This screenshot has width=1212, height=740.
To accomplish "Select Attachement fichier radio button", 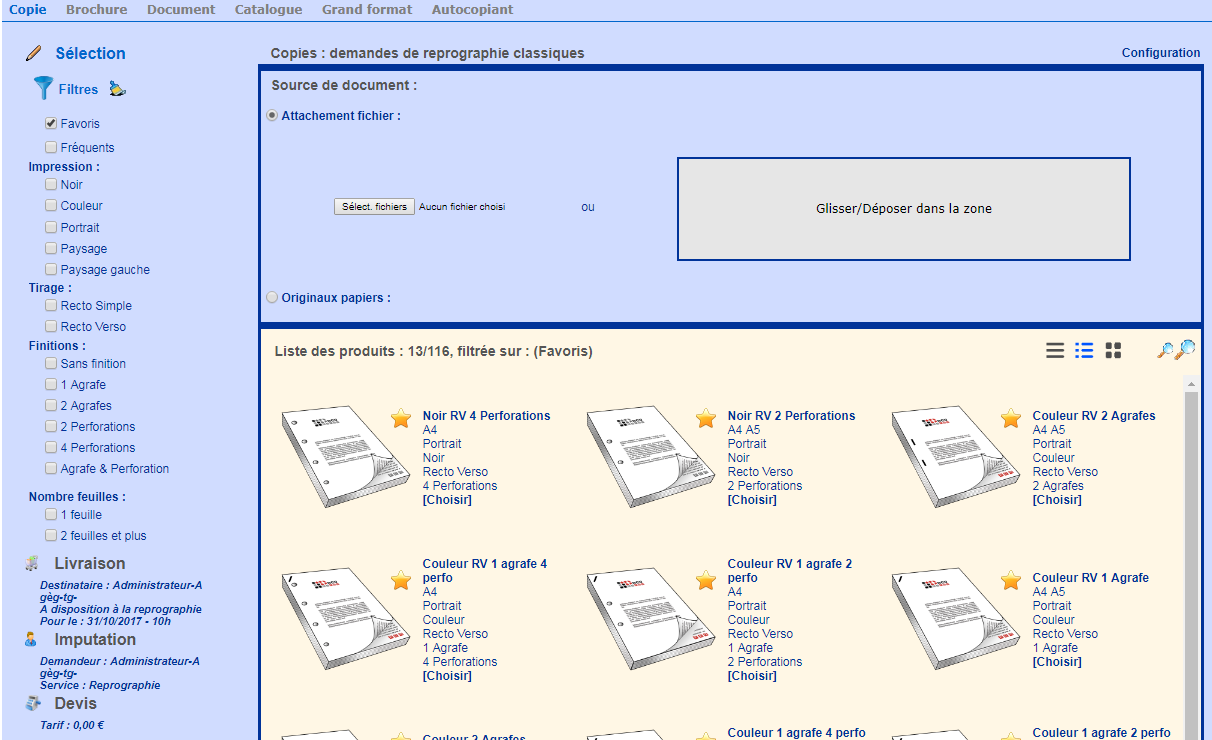I will point(272,116).
